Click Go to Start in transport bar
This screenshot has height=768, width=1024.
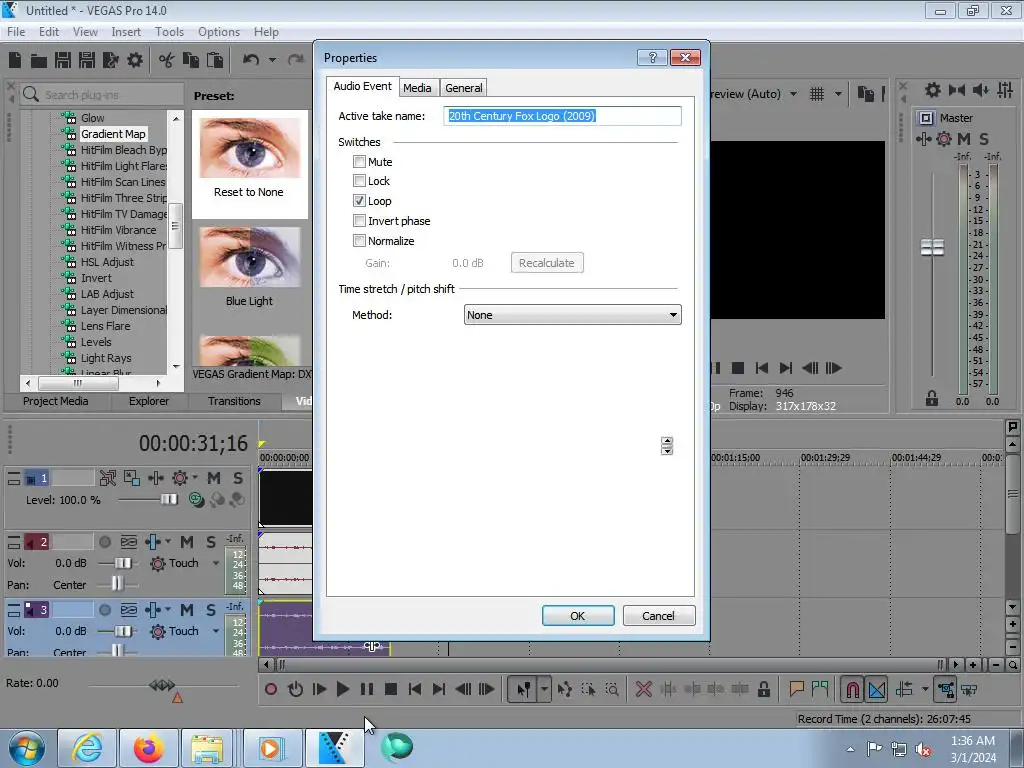click(415, 689)
